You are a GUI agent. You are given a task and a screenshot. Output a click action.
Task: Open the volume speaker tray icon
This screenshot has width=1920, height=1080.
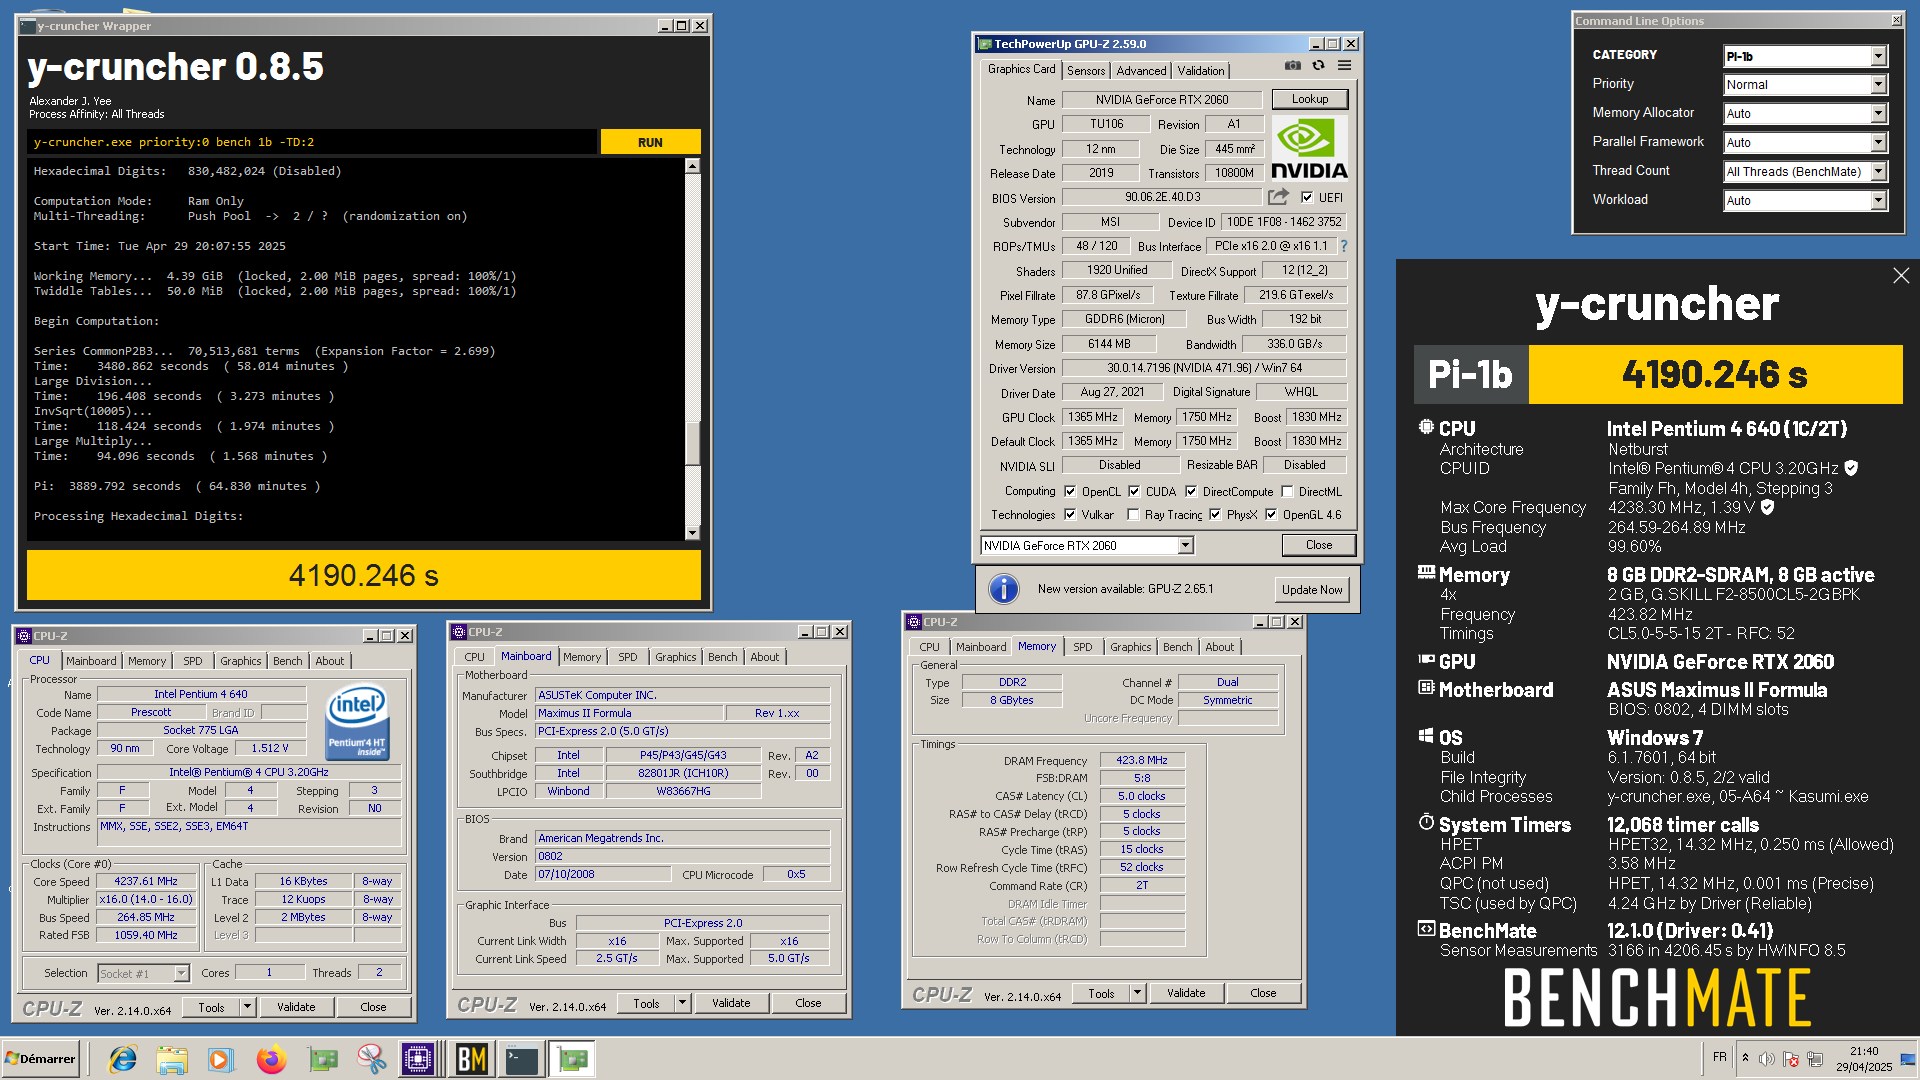click(x=1767, y=1059)
